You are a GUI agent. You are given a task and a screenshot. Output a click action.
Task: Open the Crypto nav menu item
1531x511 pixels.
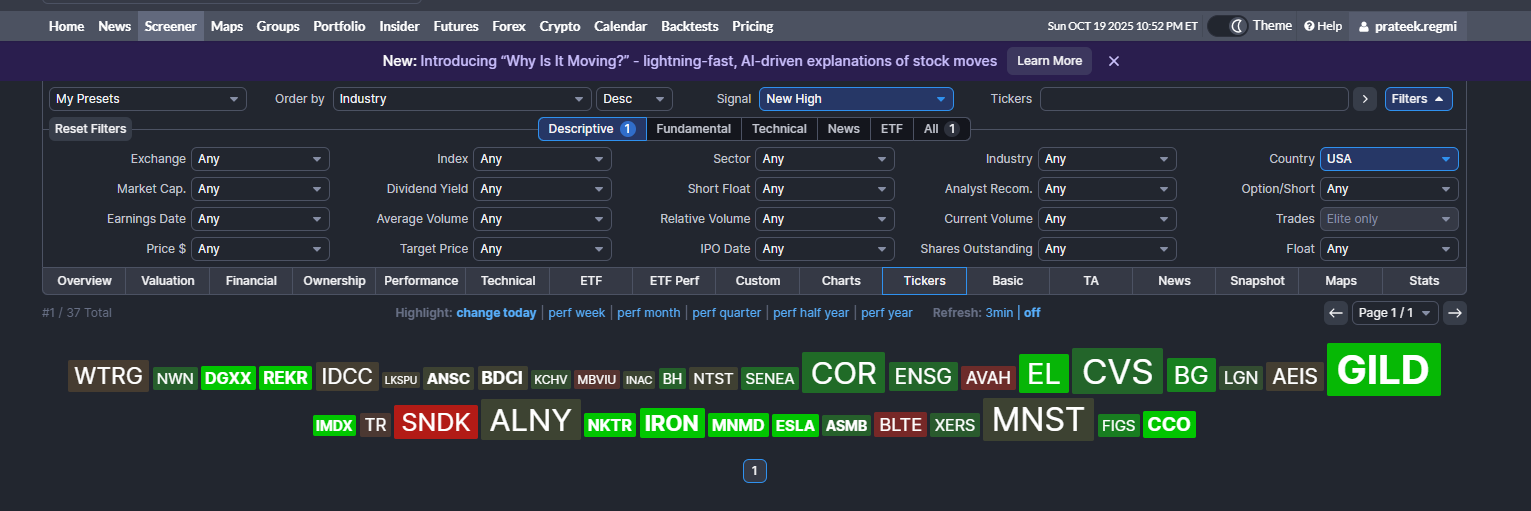tap(560, 26)
